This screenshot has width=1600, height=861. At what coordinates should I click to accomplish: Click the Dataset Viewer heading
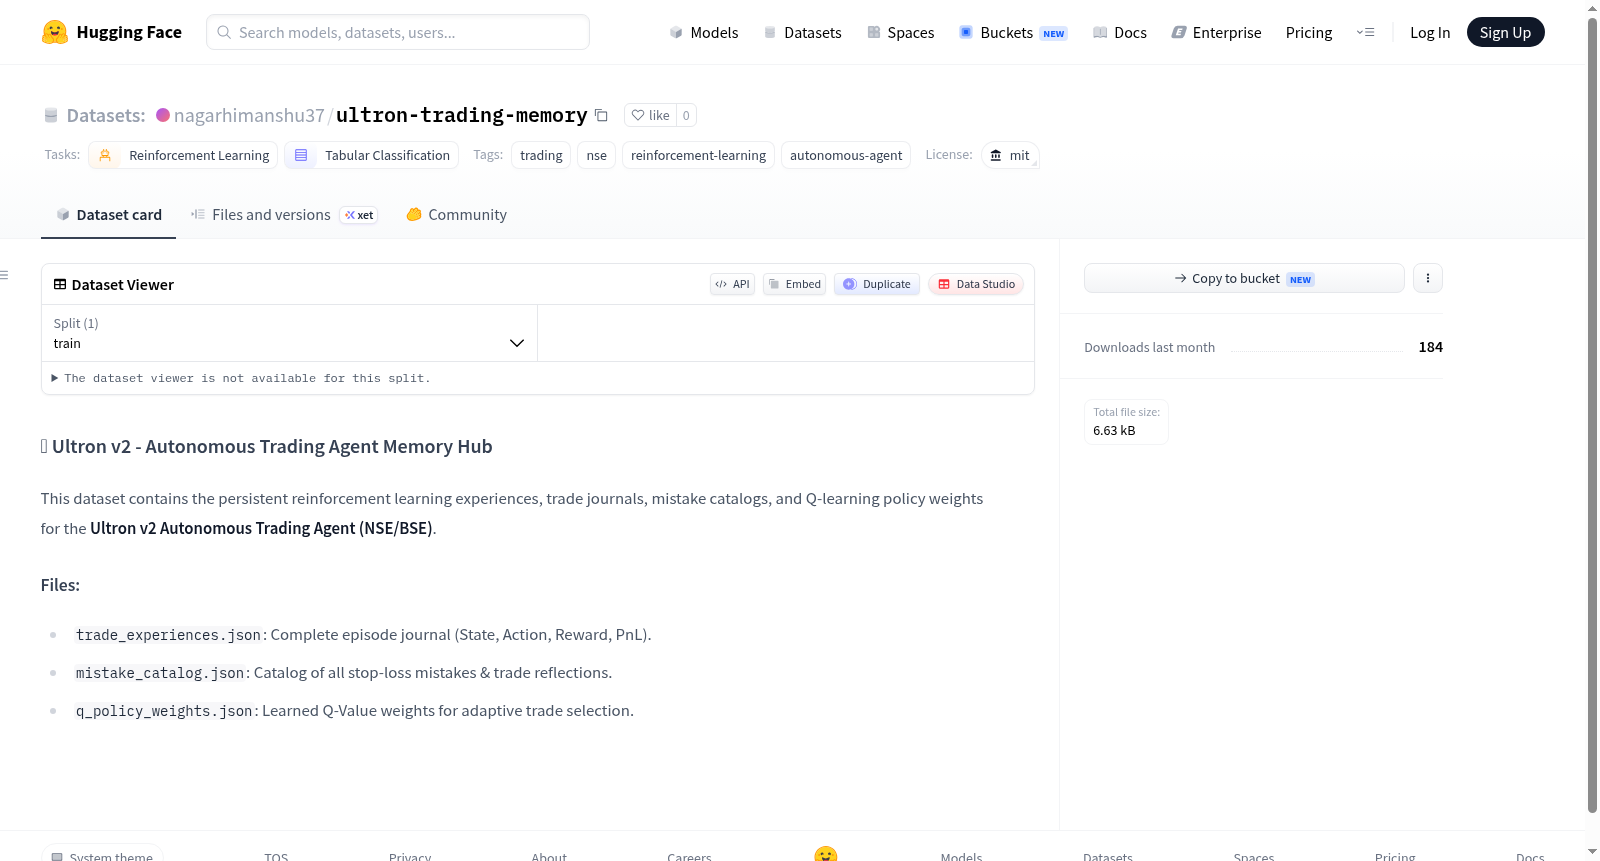pos(122,285)
